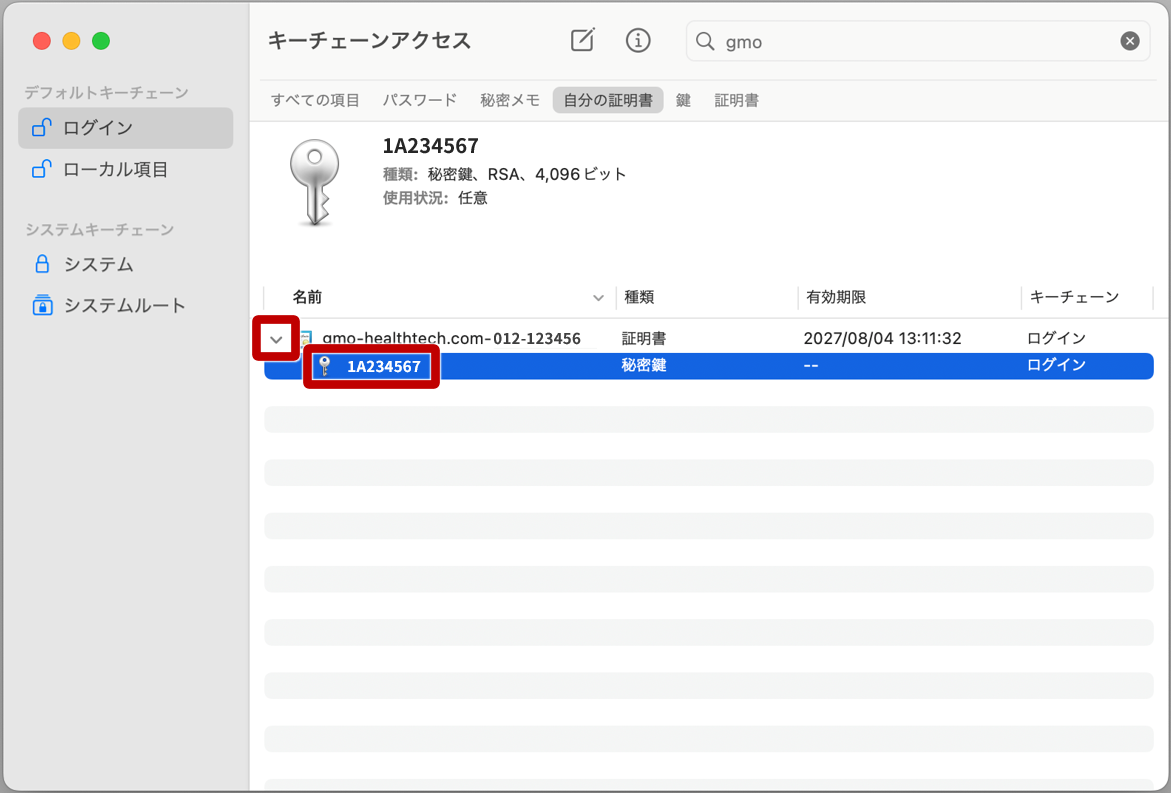Click the 使用状況: 任意 text
This screenshot has width=1171, height=793.
coord(435,198)
